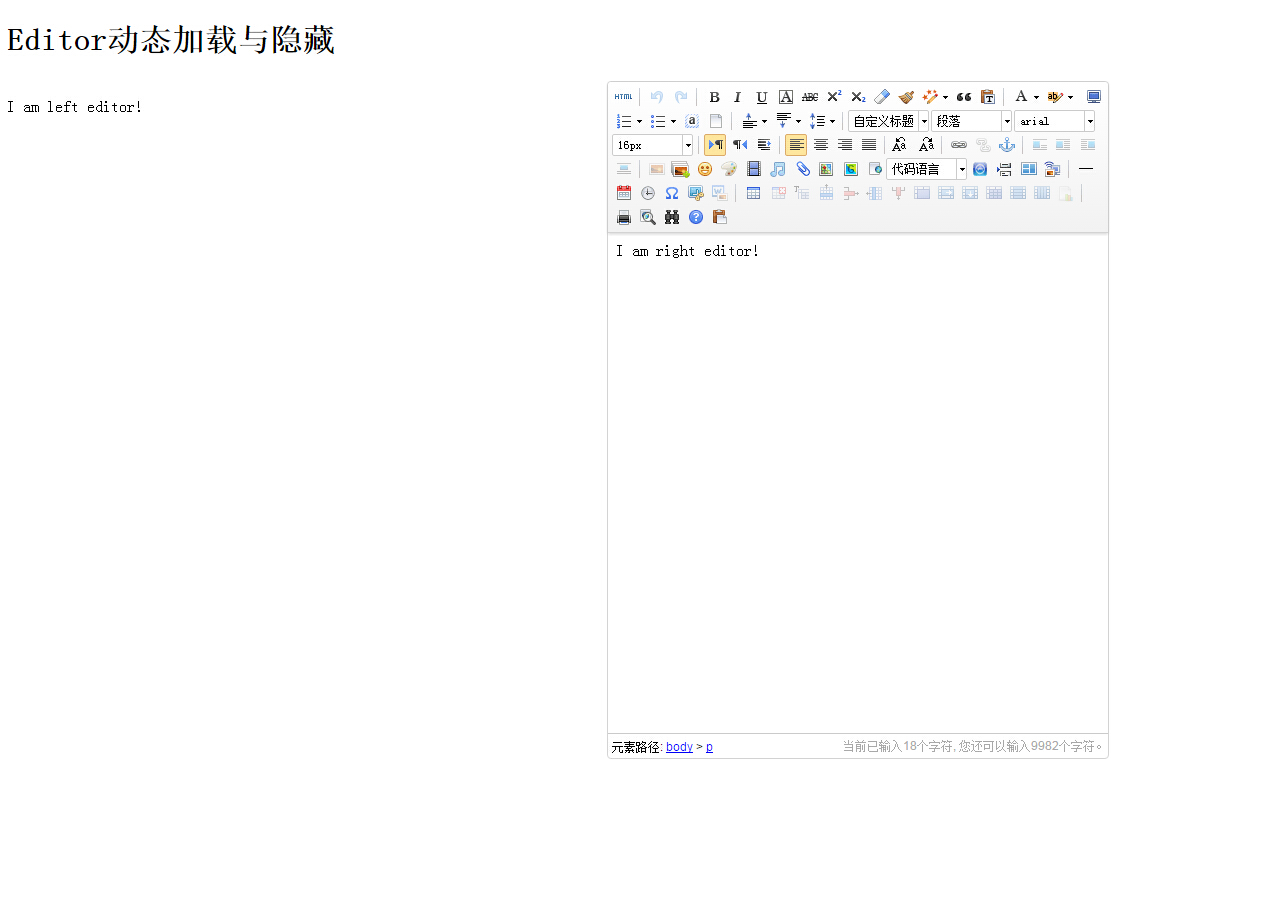Click the body link in element path

[679, 747]
